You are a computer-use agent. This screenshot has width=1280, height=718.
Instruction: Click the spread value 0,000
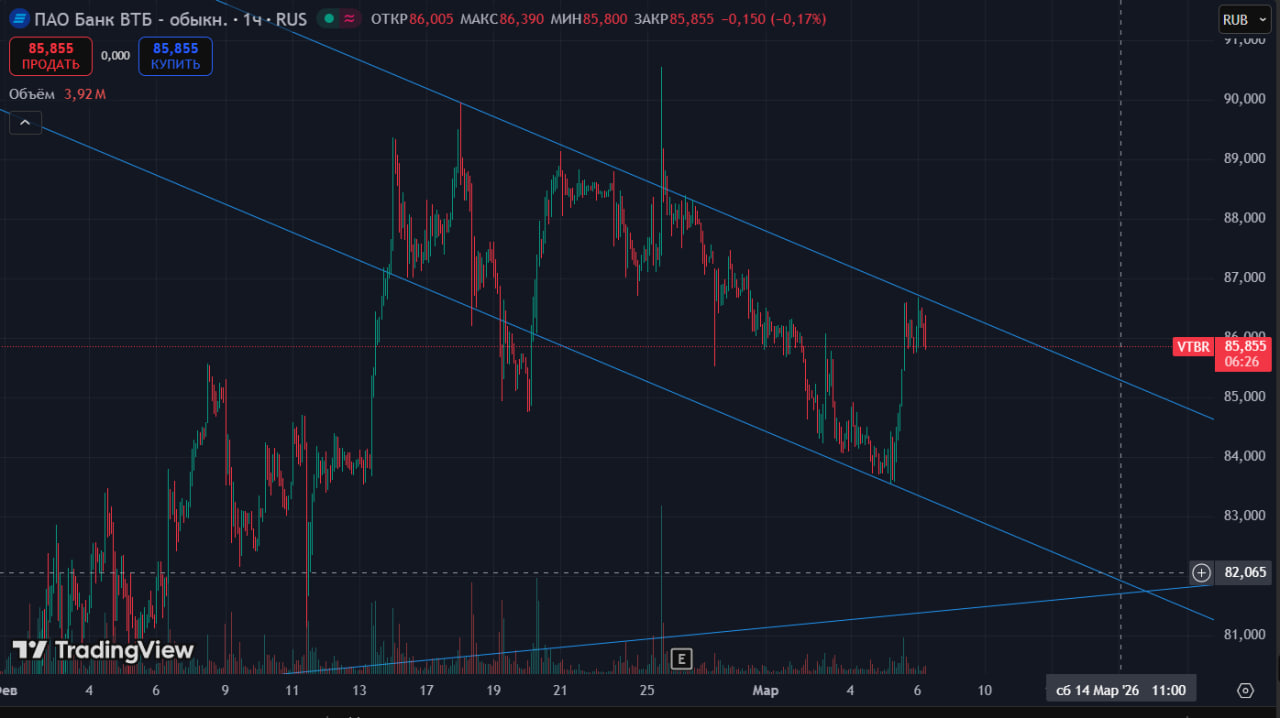[115, 56]
